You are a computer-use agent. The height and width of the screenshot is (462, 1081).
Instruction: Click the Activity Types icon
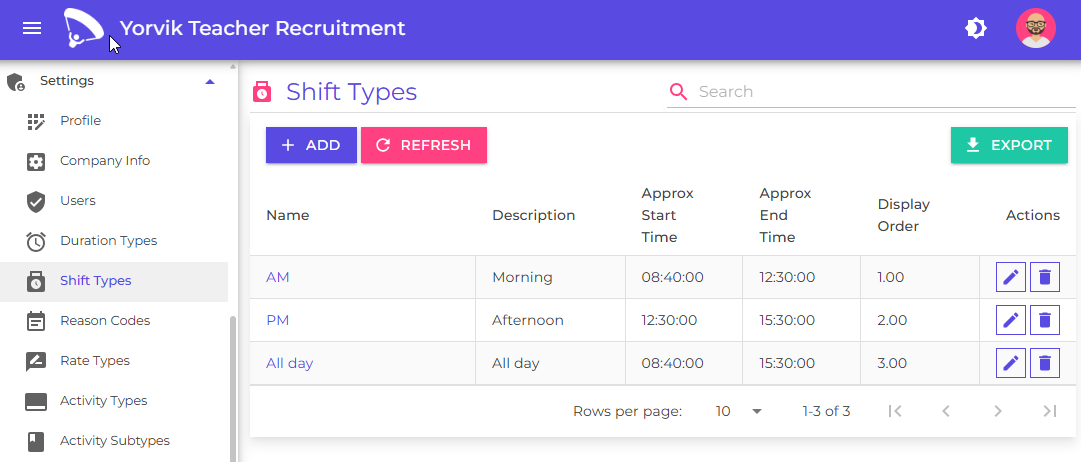[x=35, y=401]
